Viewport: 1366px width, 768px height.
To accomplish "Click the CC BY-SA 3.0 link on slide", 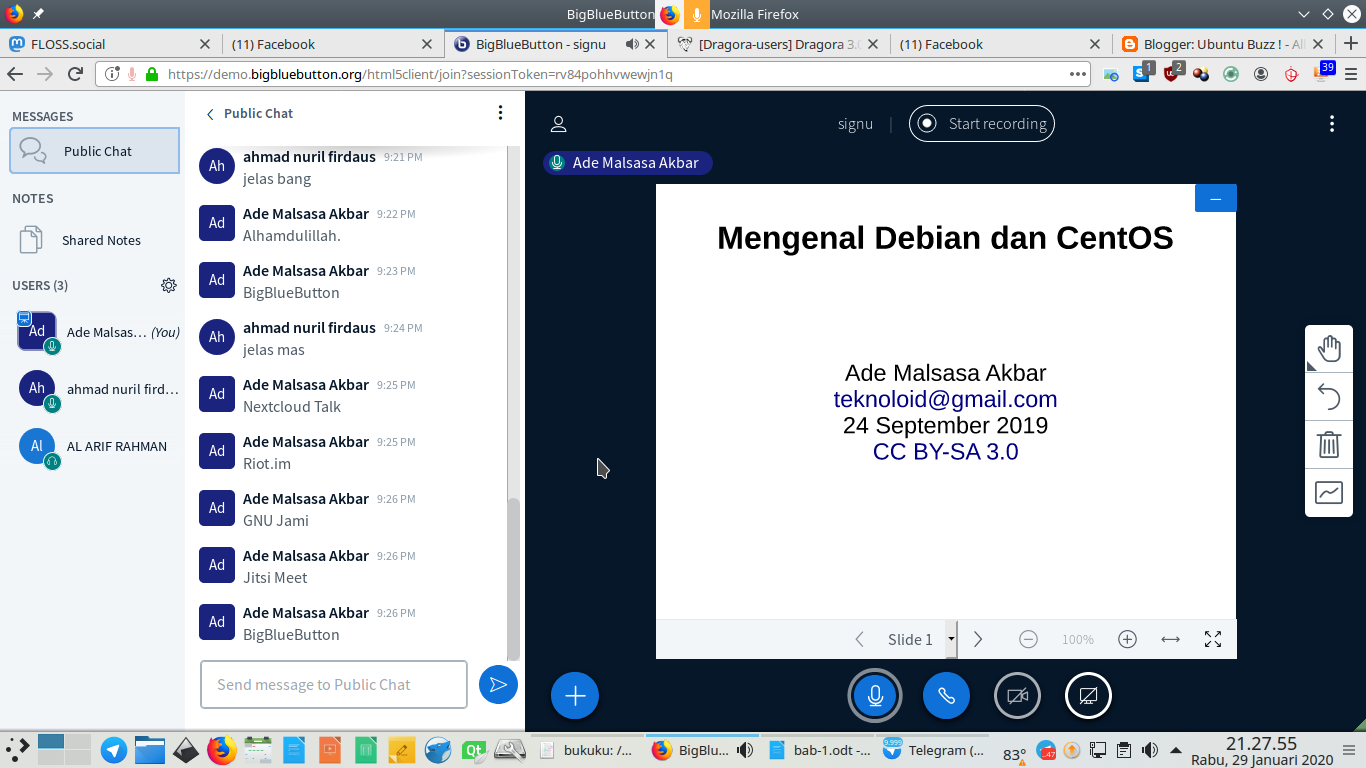I will (x=945, y=451).
